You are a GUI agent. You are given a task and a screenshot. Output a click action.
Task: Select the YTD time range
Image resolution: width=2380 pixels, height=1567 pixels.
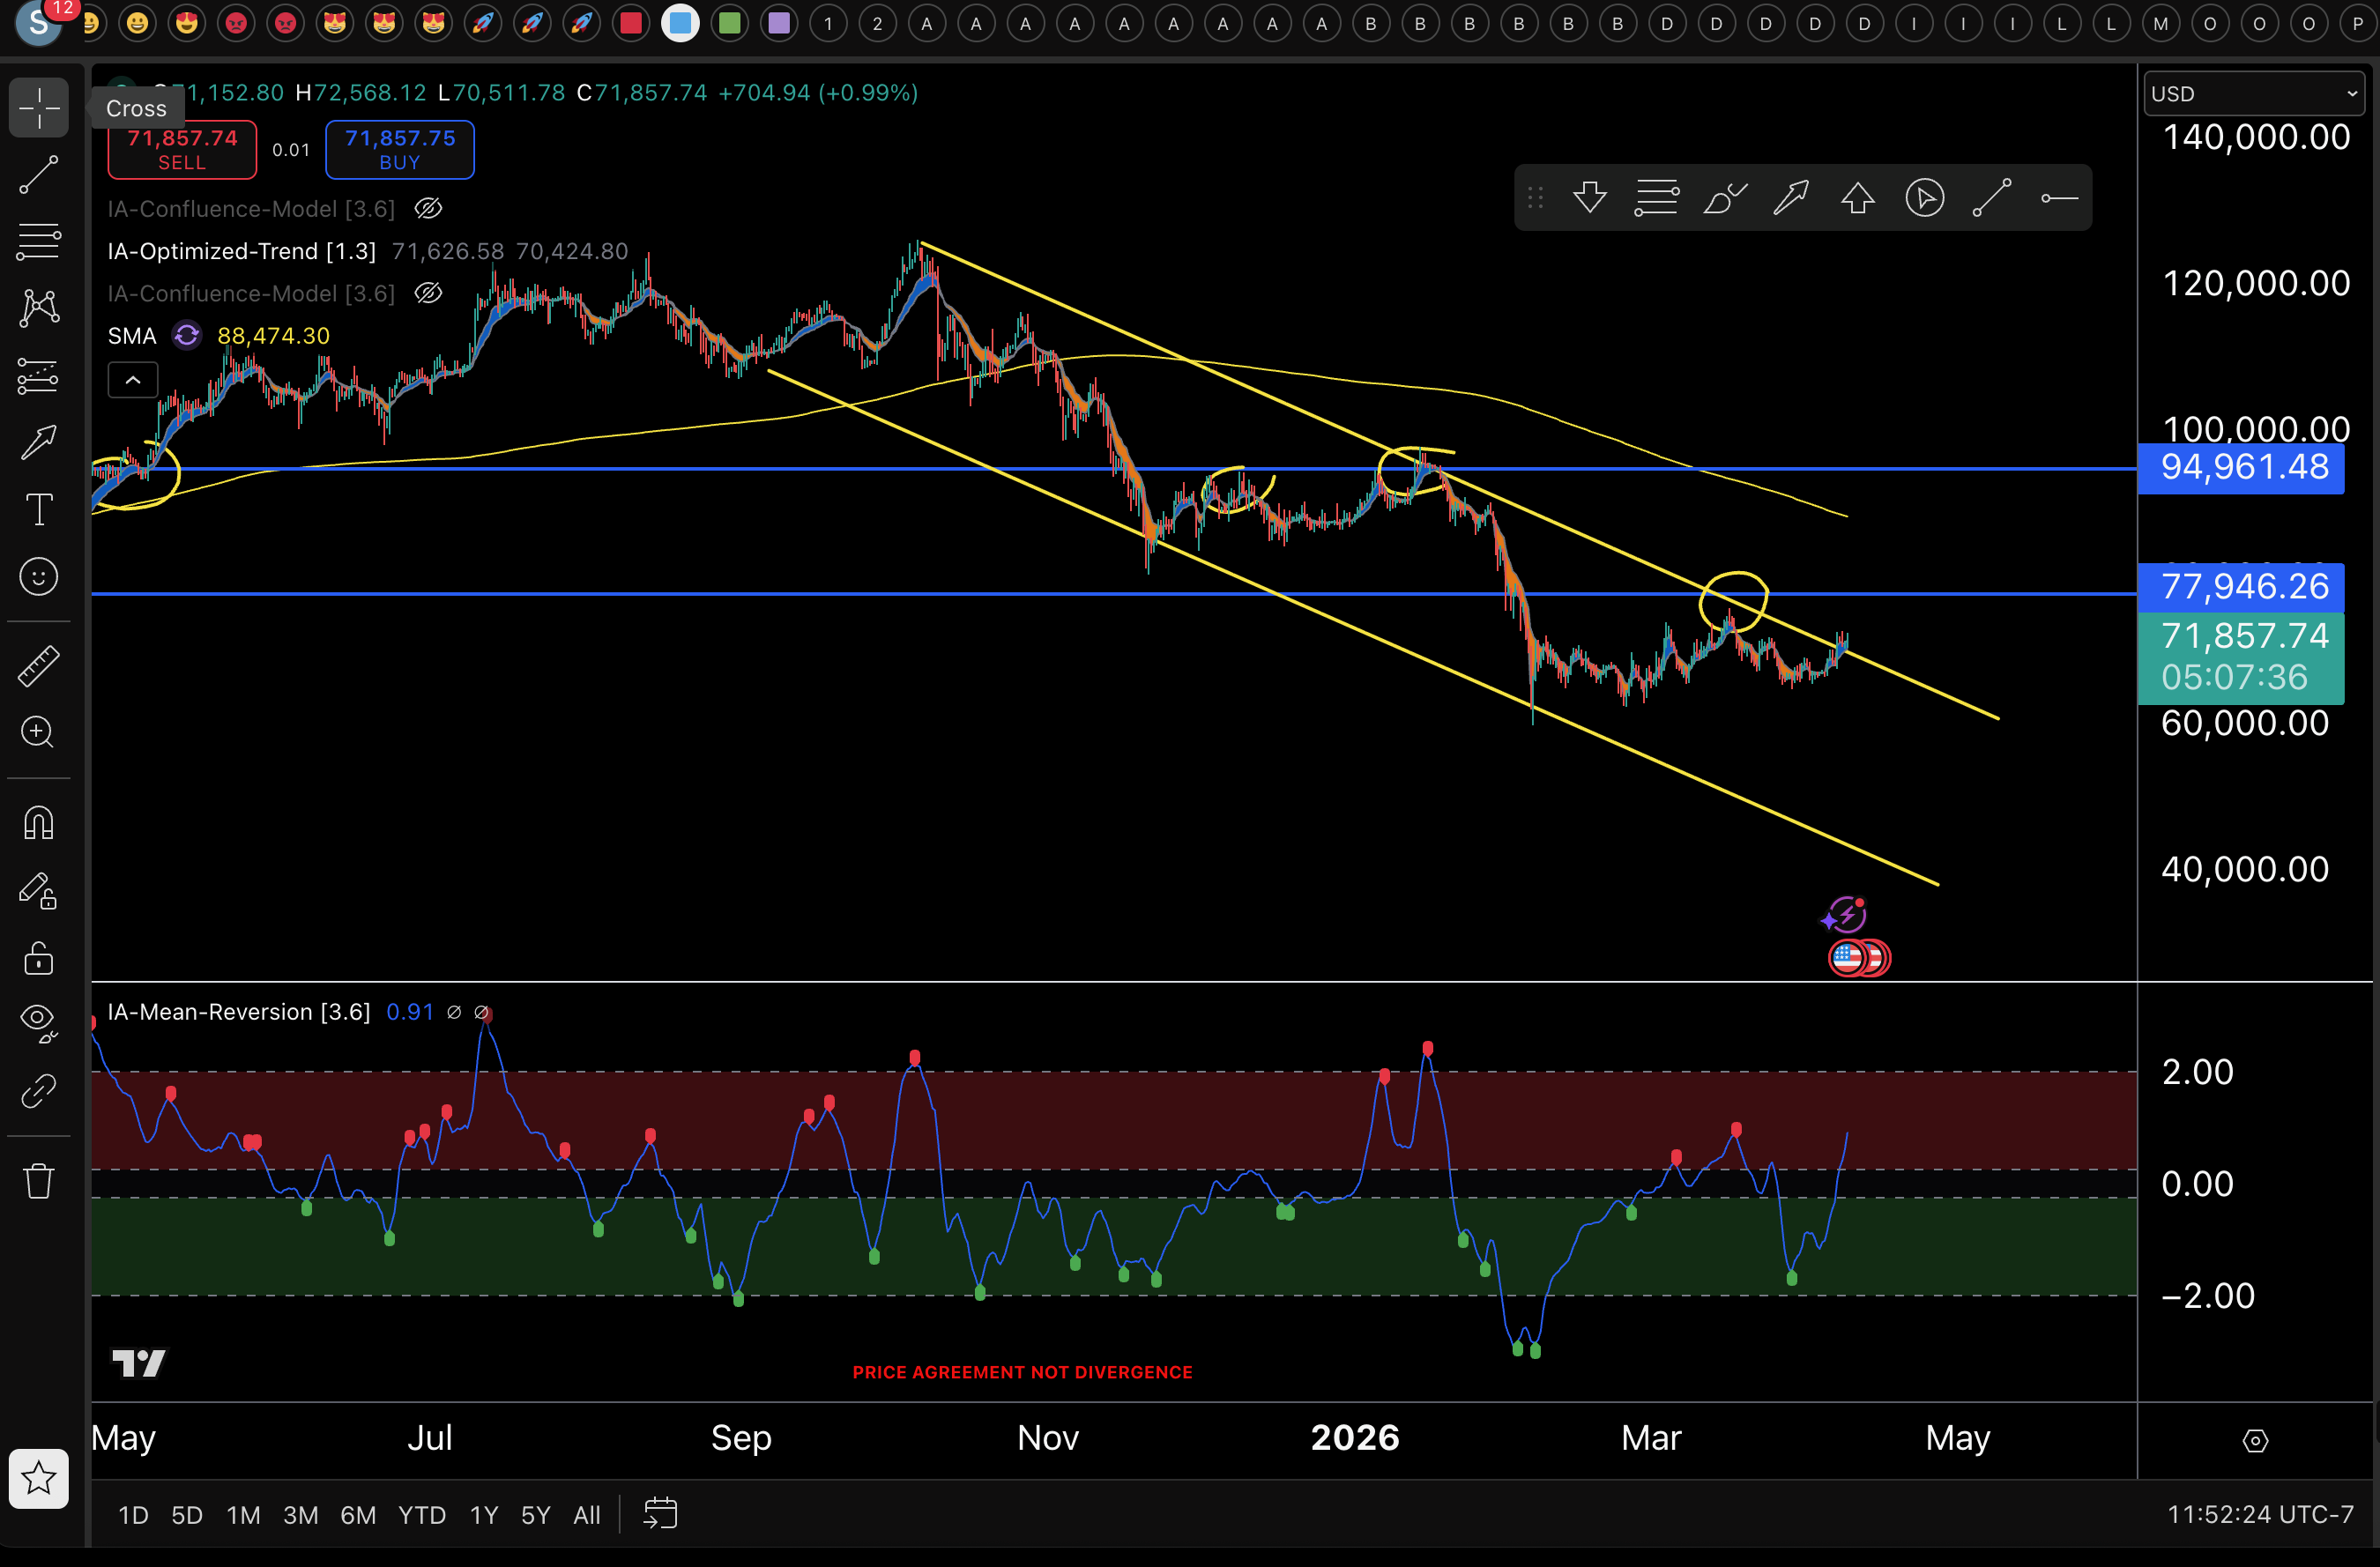tap(421, 1514)
